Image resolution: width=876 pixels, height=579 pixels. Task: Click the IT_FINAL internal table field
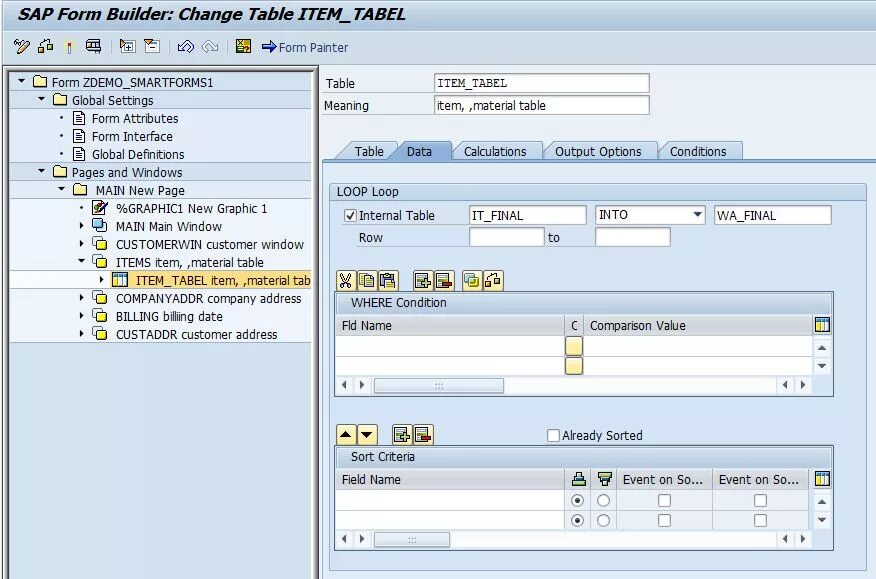pyautogui.click(x=527, y=215)
